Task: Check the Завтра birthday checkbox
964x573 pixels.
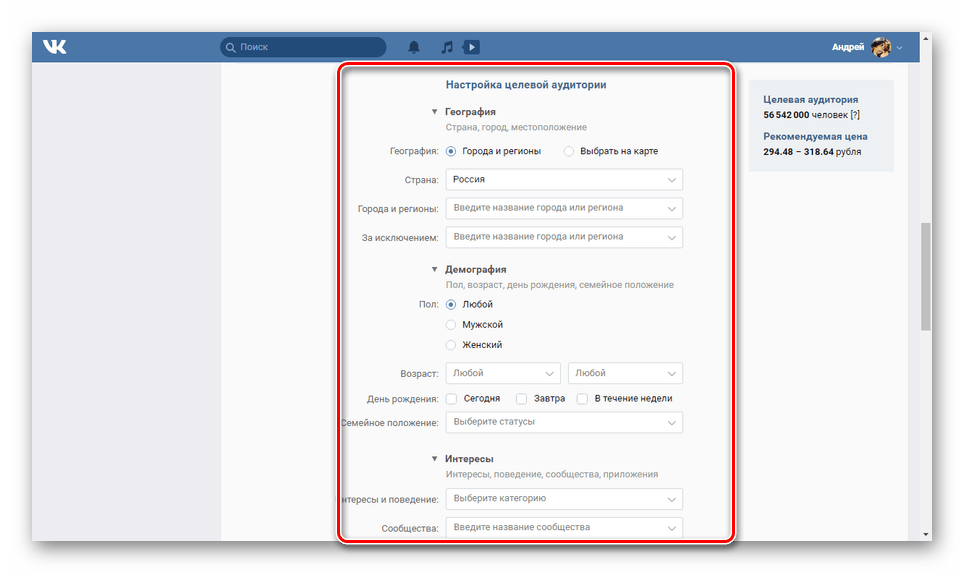Action: pyautogui.click(x=521, y=398)
